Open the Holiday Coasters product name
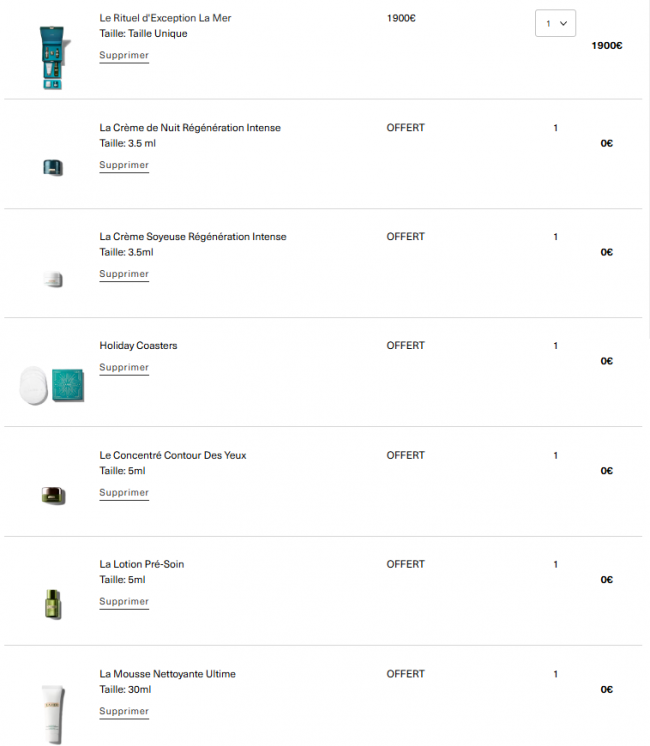Viewport: 650px width, 746px height. 138,346
